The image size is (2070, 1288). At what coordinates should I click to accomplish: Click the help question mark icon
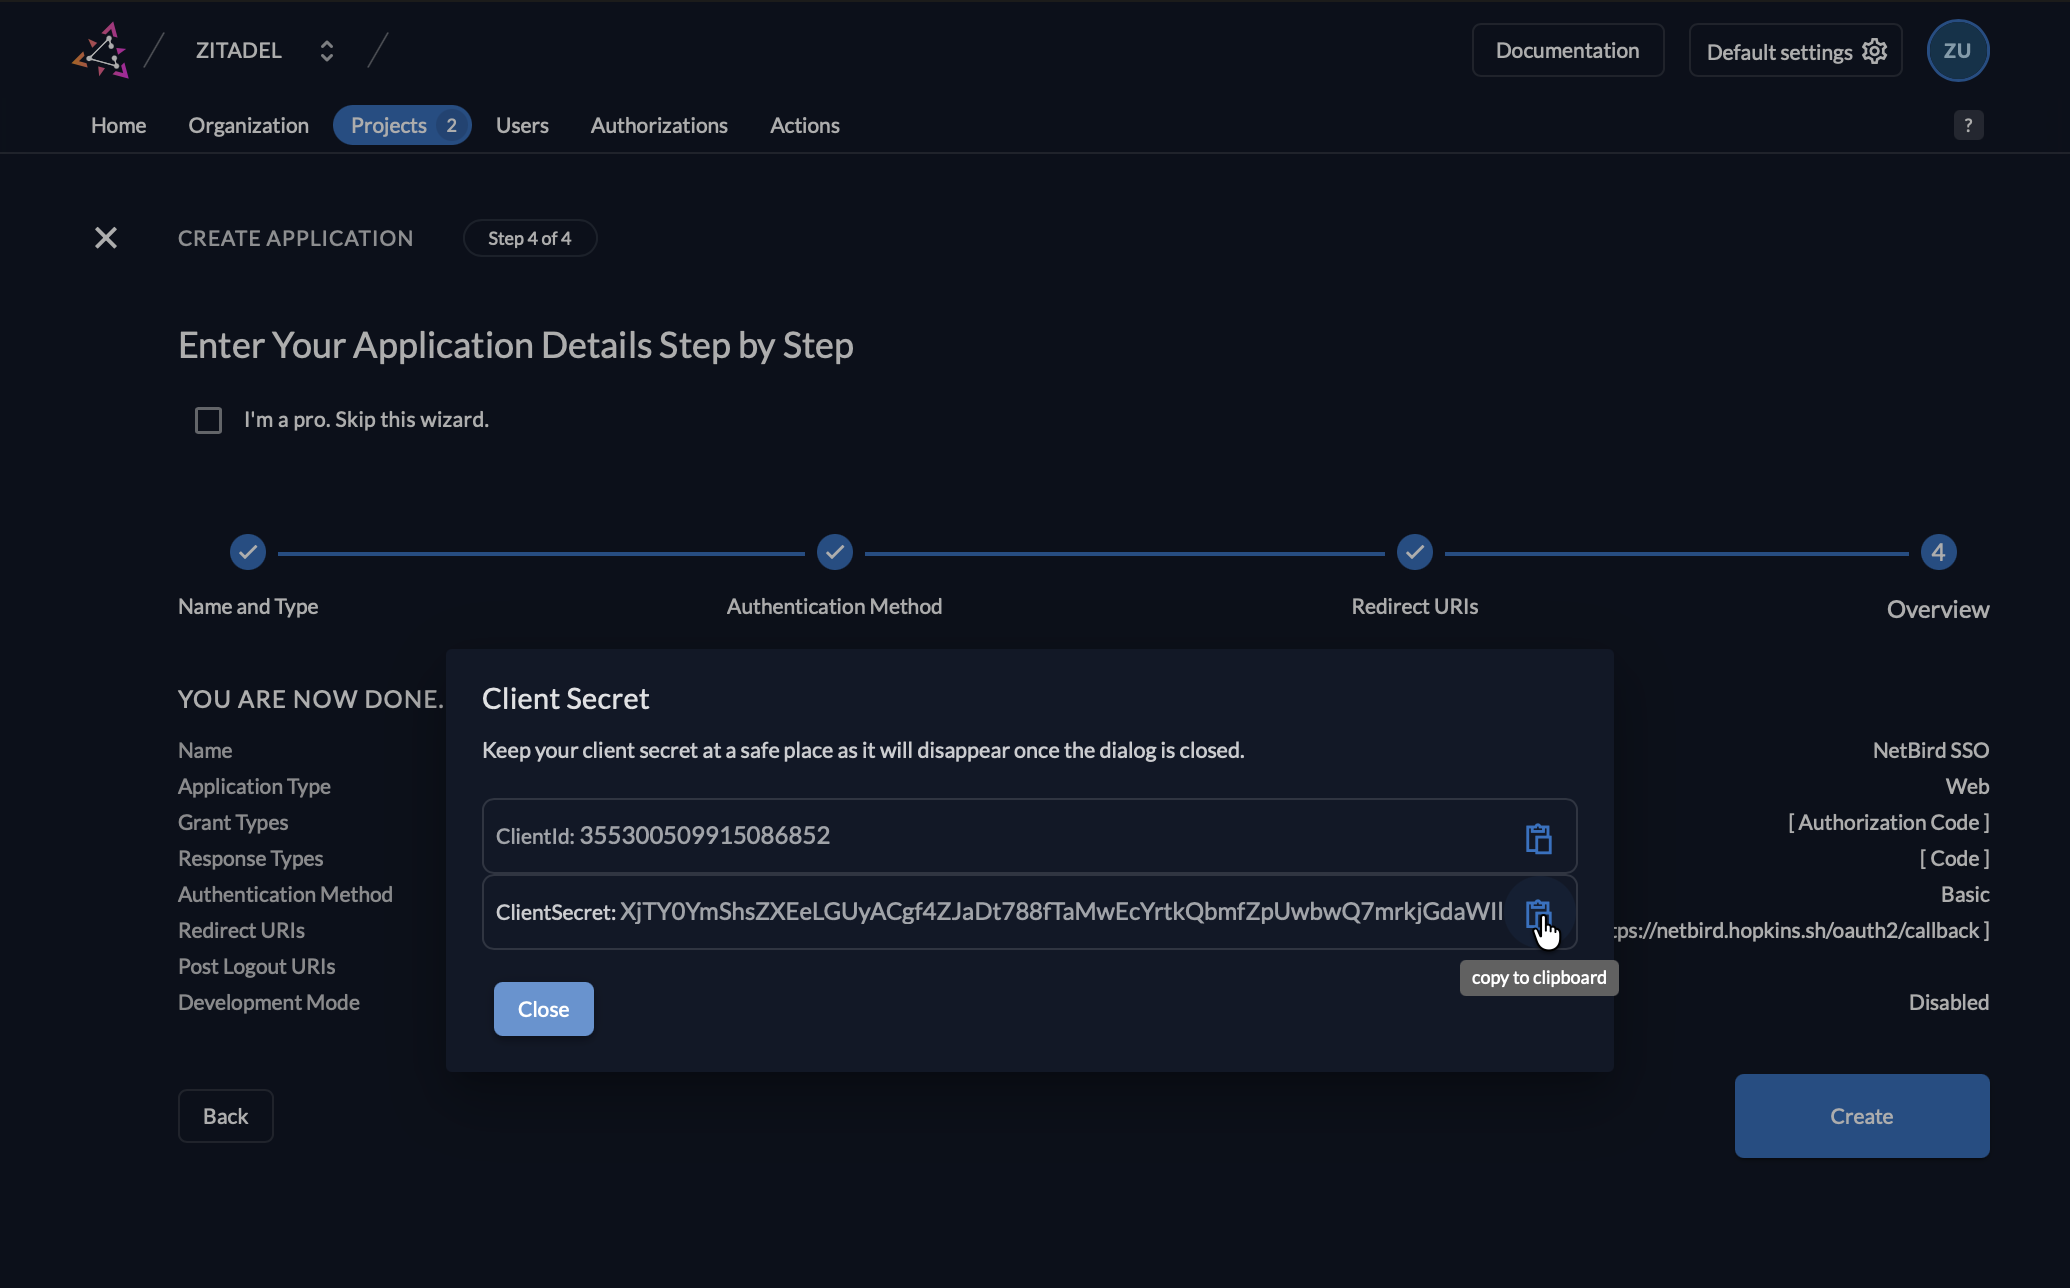(x=1969, y=124)
